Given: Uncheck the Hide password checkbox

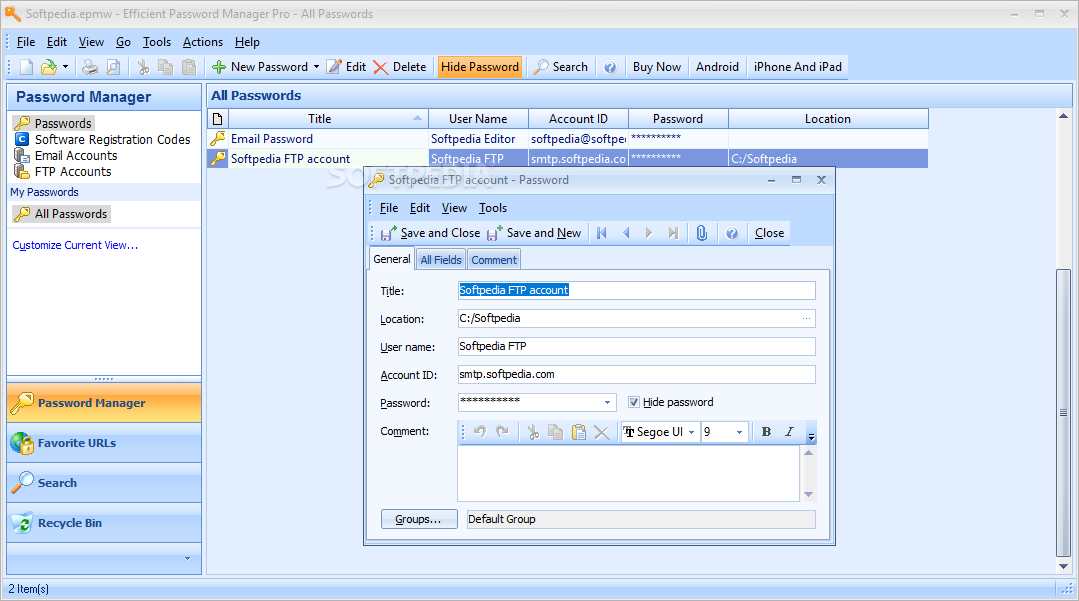Looking at the screenshot, I should click(x=634, y=402).
